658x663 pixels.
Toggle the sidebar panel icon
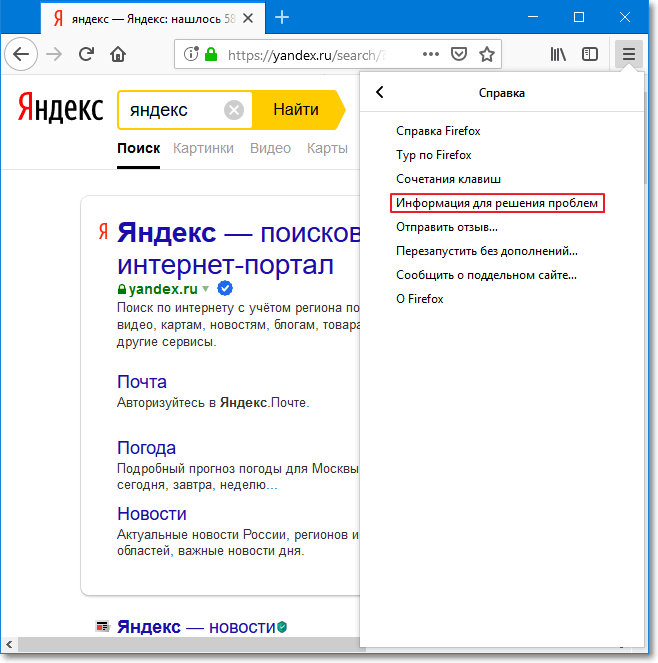589,54
